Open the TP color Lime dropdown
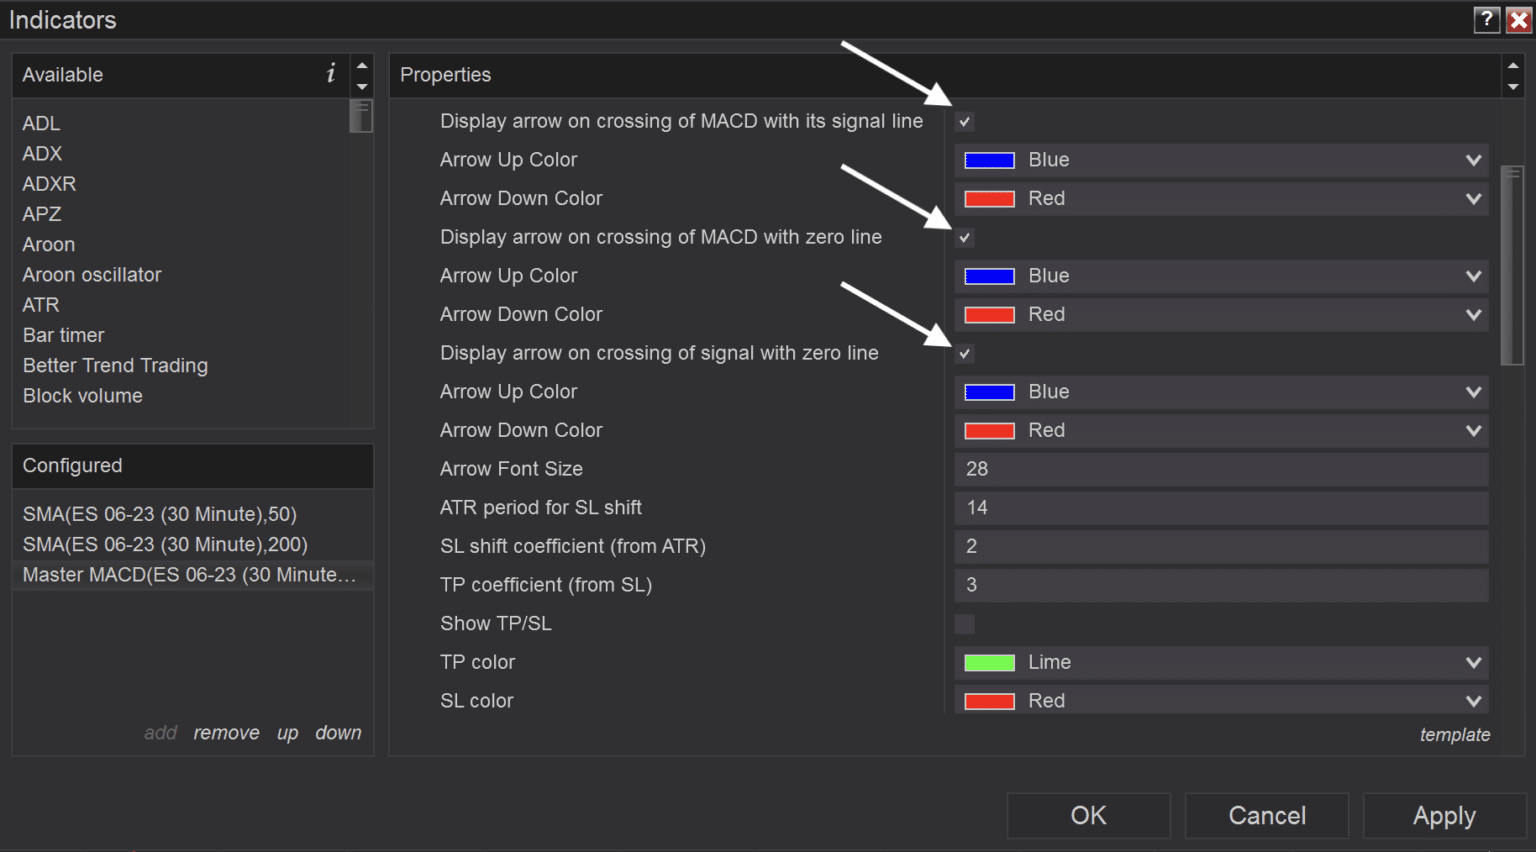The width and height of the screenshot is (1536, 852). coord(1220,662)
